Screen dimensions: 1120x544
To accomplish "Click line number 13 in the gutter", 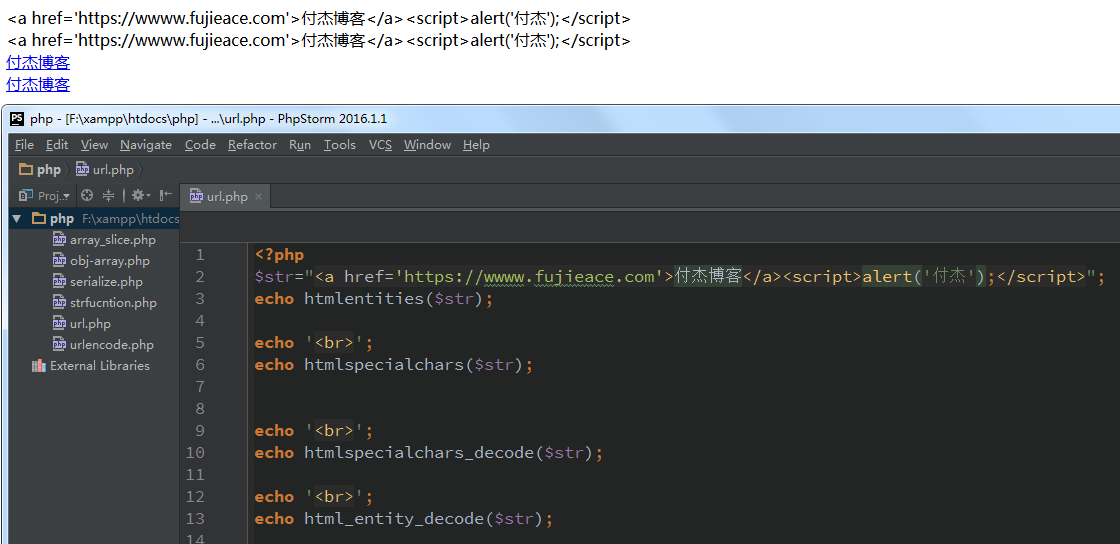I will point(195,518).
